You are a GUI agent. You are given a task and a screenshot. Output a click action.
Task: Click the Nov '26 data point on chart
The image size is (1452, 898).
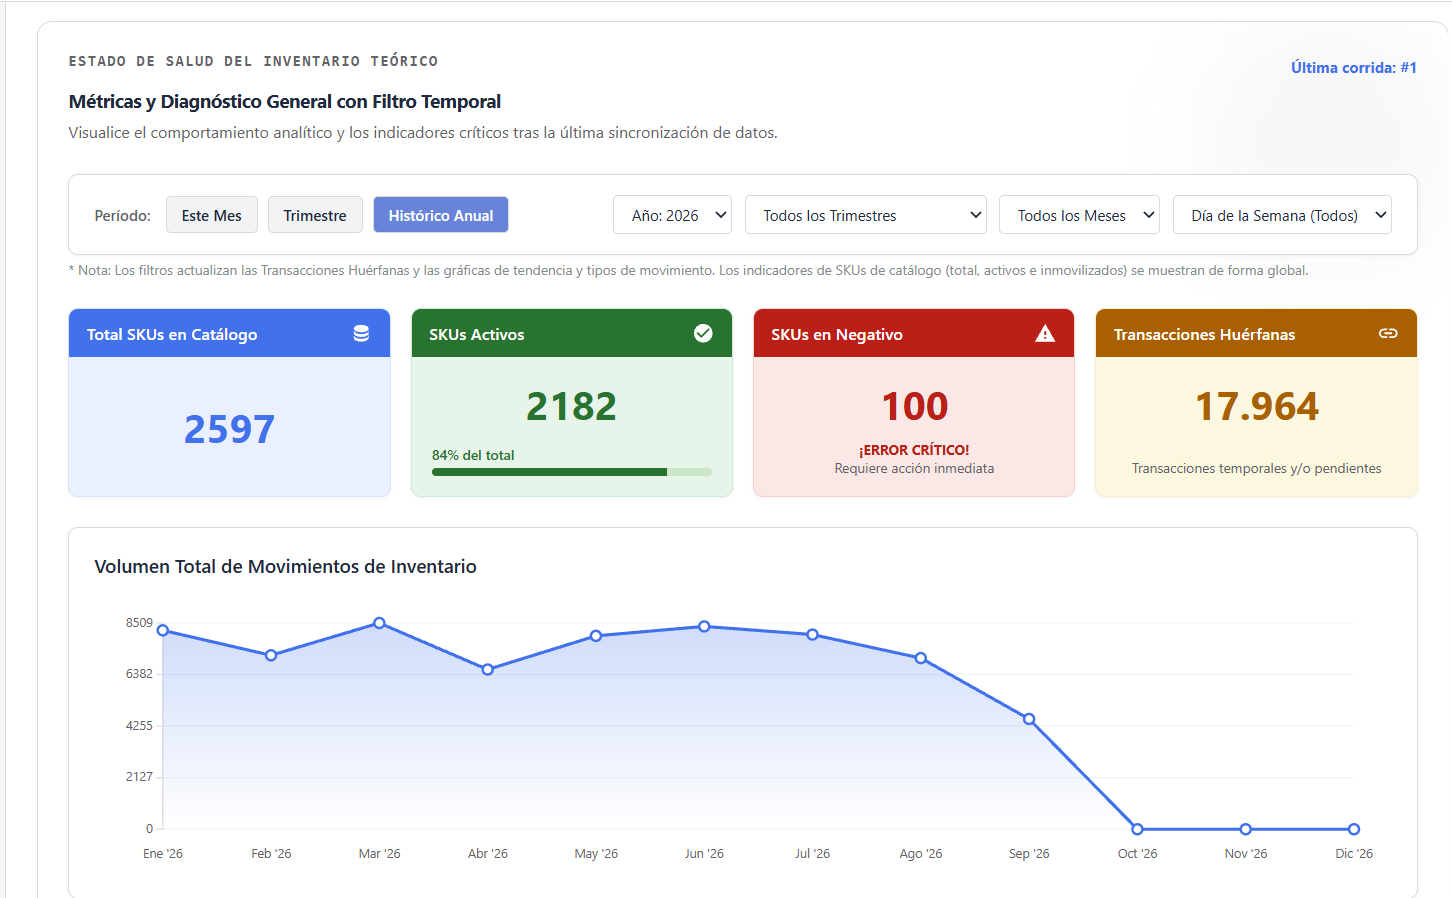pos(1246,829)
